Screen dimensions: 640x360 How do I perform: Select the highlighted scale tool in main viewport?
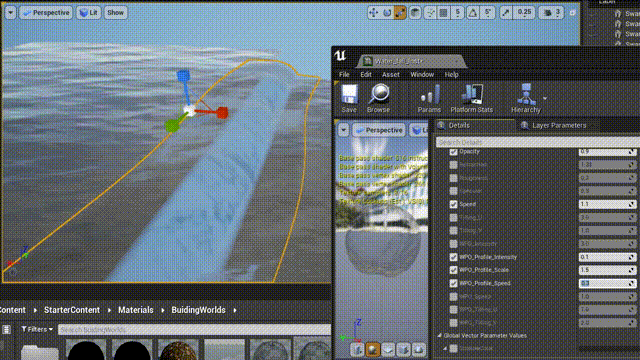coord(400,13)
